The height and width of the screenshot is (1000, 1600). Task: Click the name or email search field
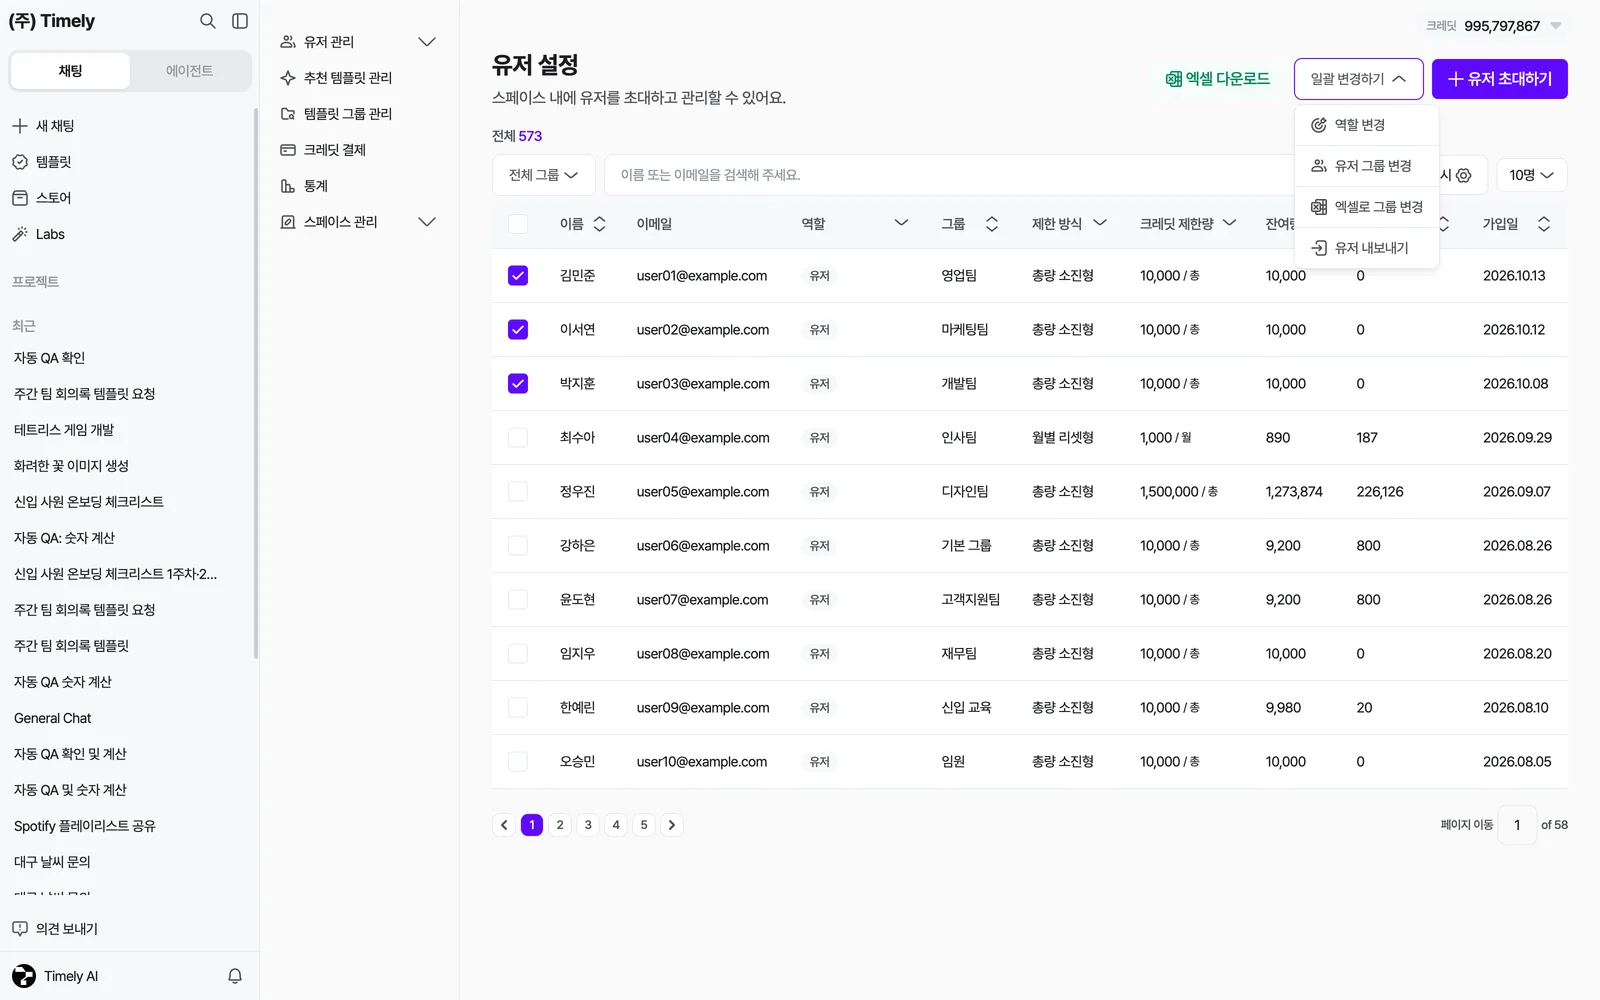950,175
